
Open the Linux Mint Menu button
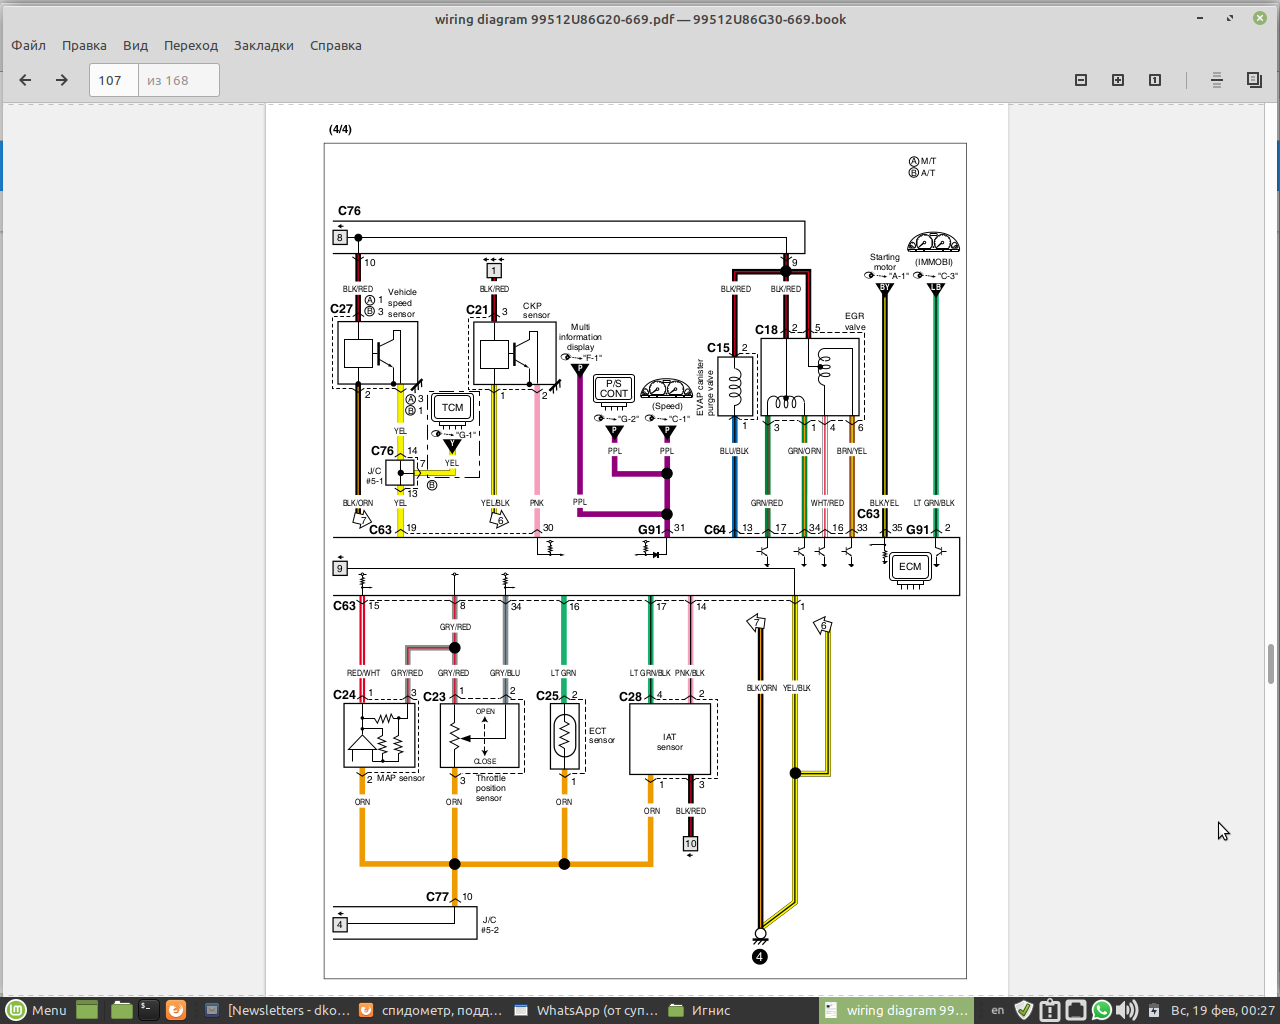pos(36,1010)
